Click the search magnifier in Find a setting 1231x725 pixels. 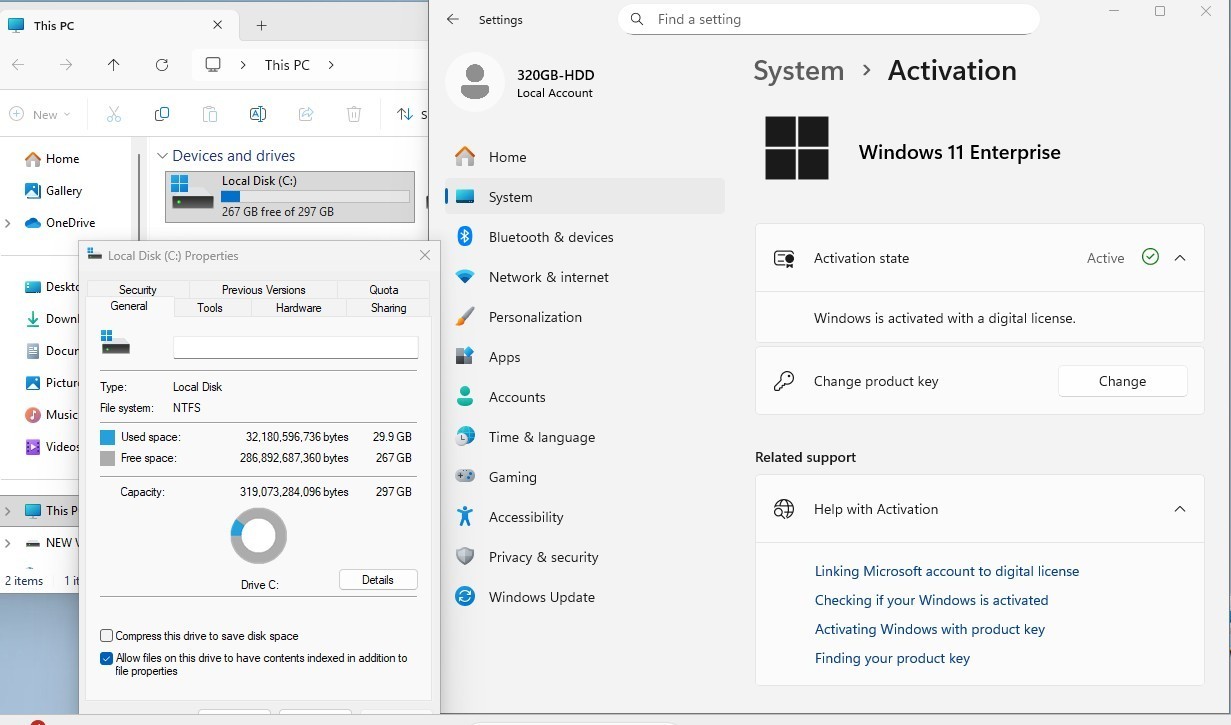[x=637, y=19]
